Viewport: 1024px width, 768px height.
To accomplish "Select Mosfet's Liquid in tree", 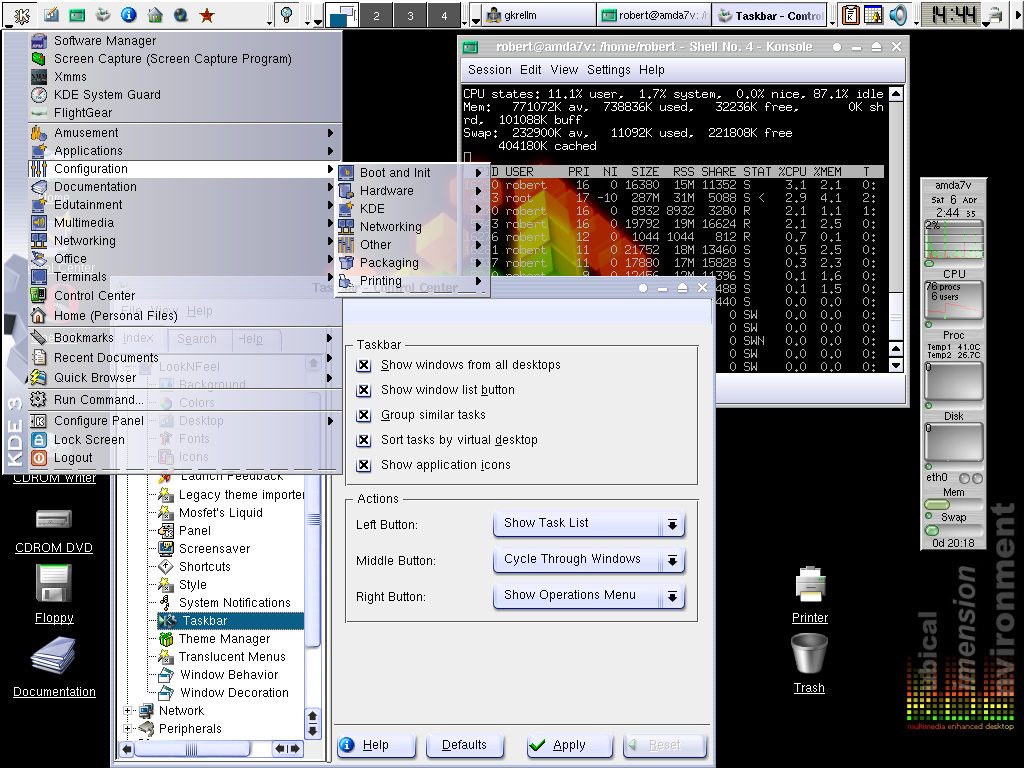I will pyautogui.click(x=221, y=513).
